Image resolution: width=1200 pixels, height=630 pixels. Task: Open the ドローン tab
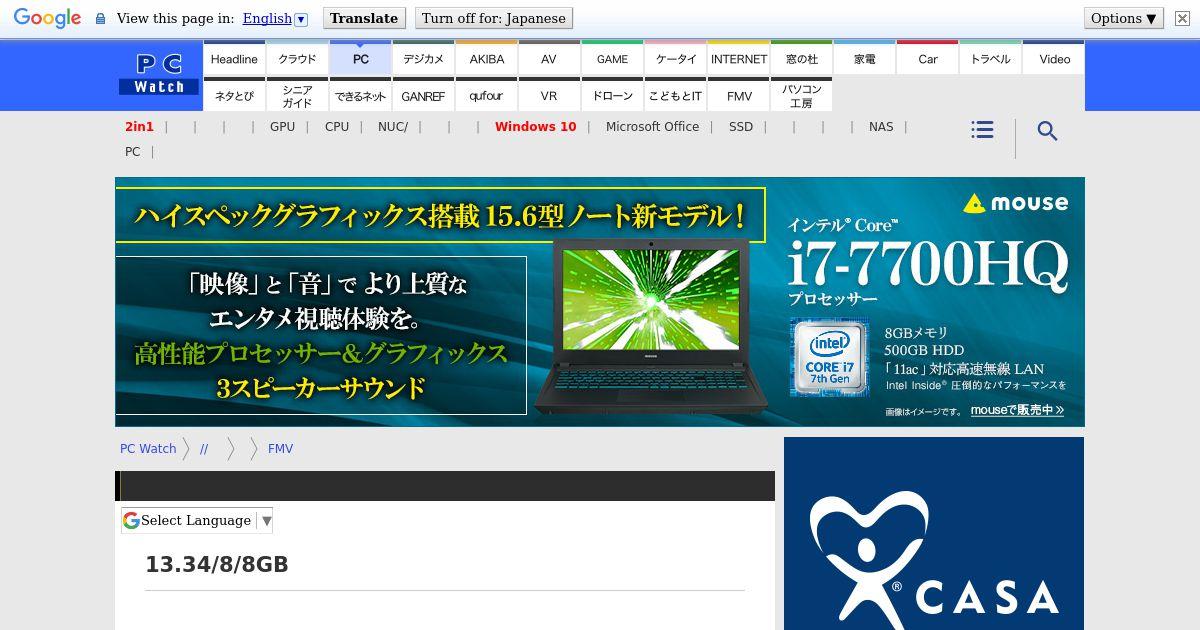pyautogui.click(x=613, y=95)
